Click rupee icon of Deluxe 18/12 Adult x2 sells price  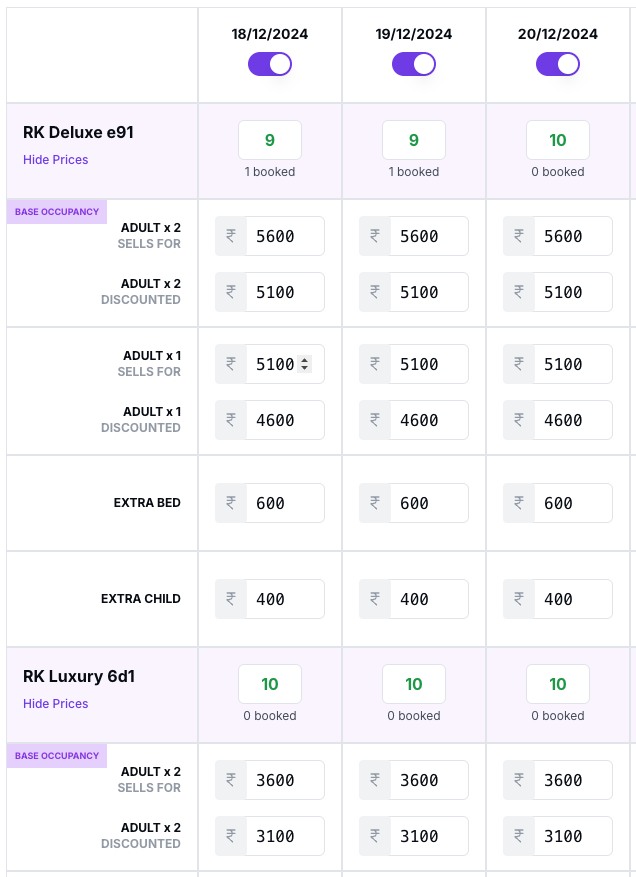point(231,236)
